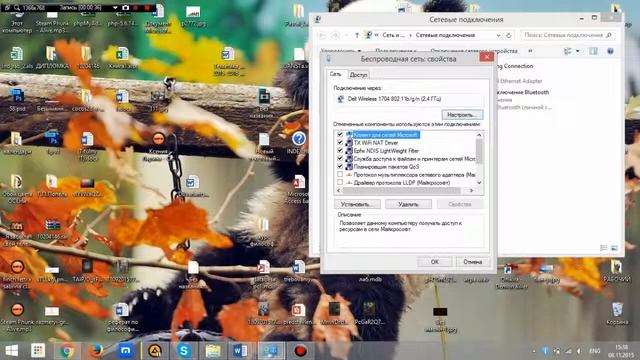The width and height of the screenshot is (640, 360).
Task: Show hidden tray icons arrow
Action: (x=534, y=351)
